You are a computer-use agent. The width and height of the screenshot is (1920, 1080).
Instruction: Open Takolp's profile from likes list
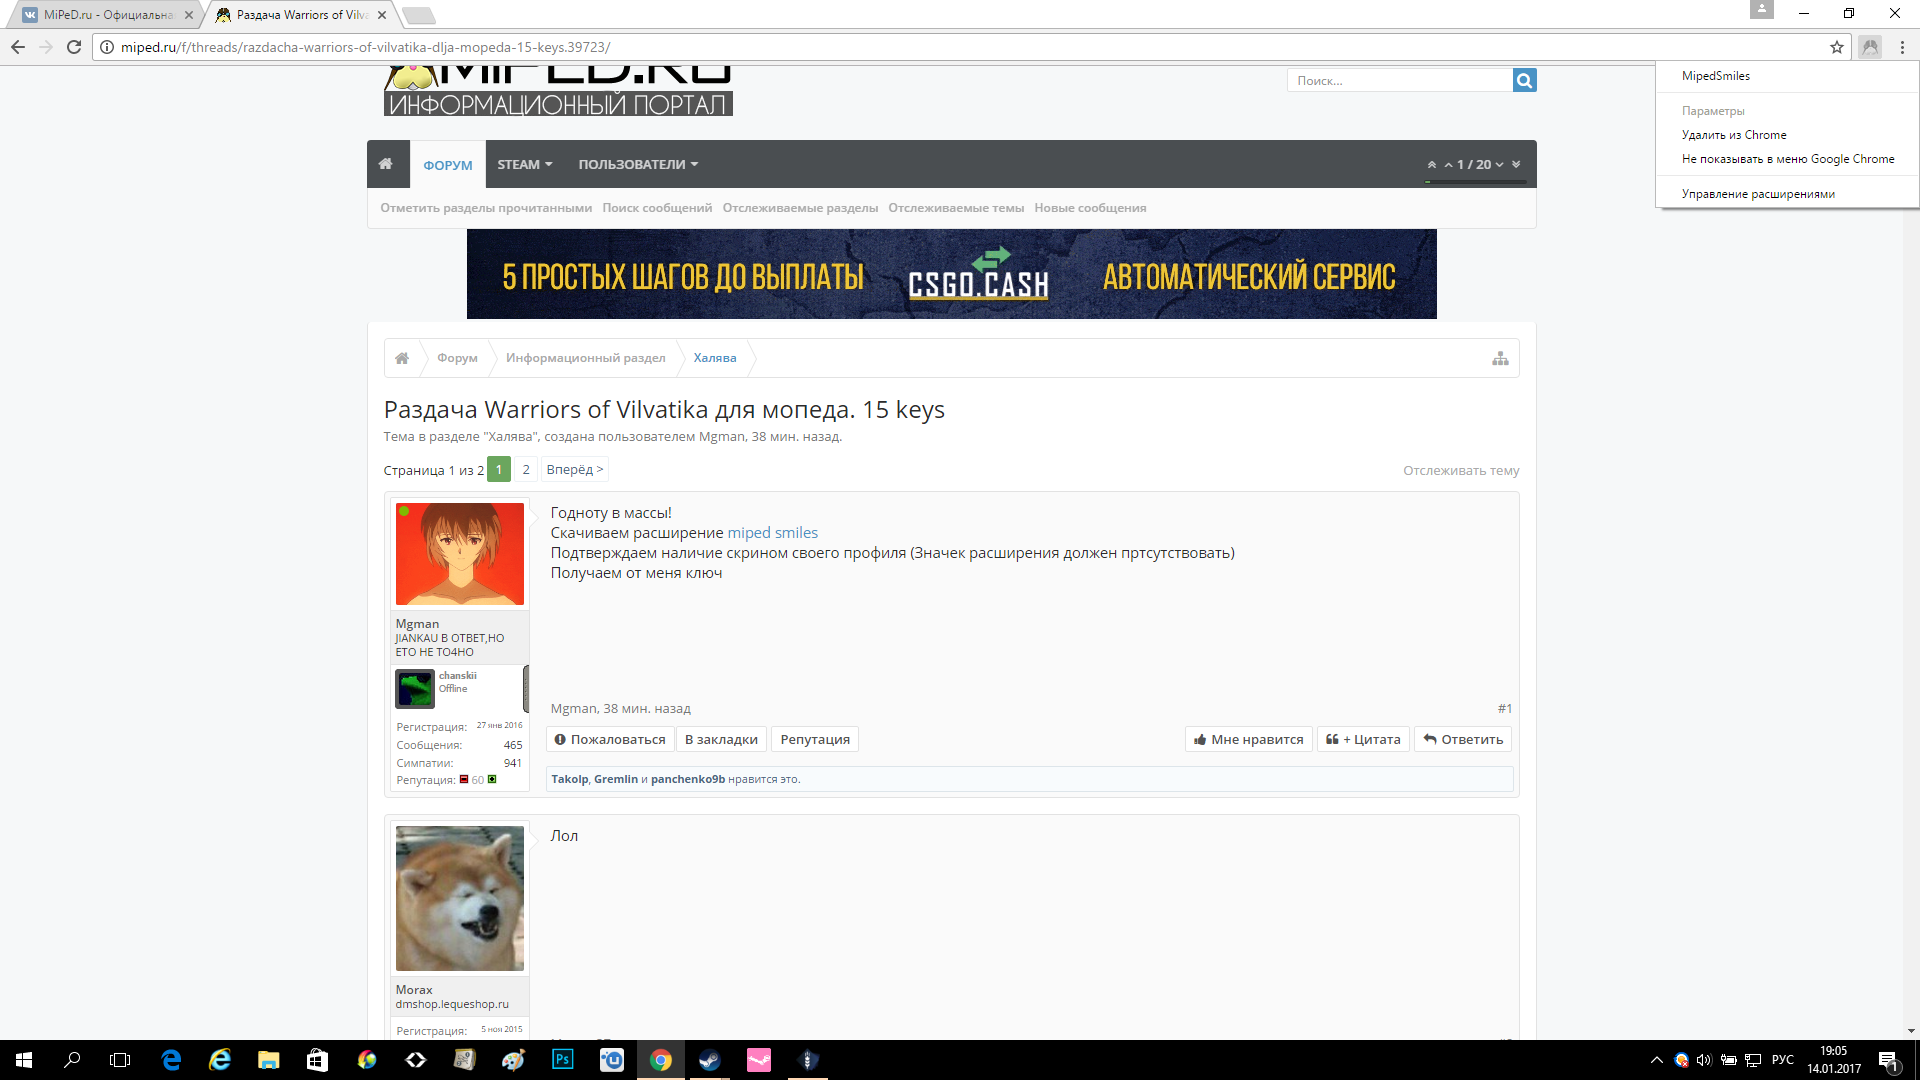pyautogui.click(x=570, y=780)
